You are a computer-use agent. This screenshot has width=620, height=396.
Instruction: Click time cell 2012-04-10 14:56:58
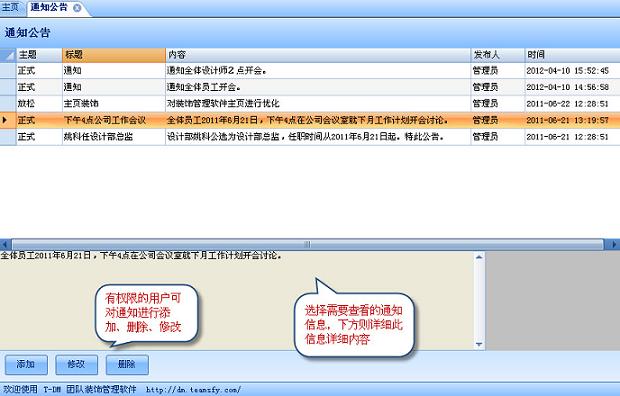tap(572, 87)
